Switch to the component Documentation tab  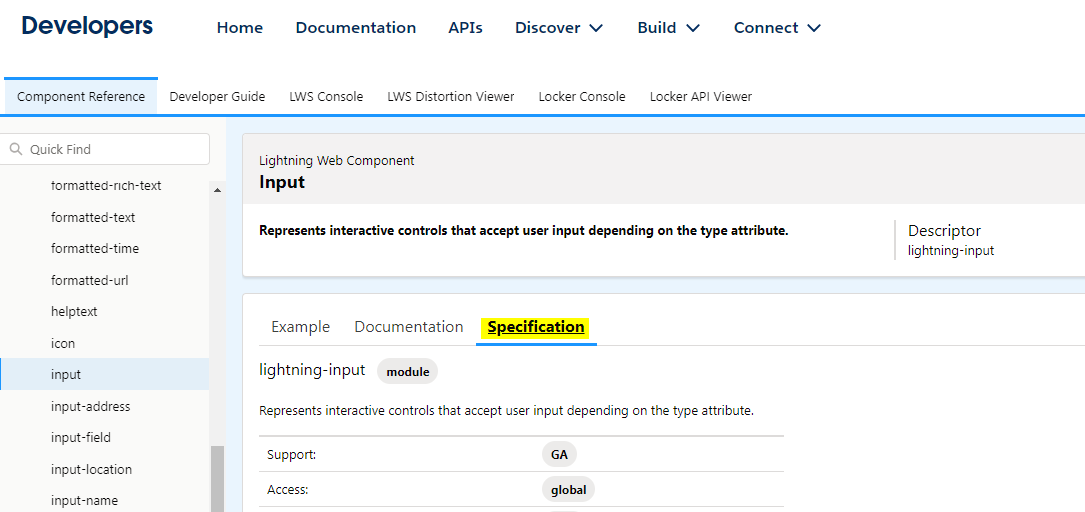tap(409, 327)
